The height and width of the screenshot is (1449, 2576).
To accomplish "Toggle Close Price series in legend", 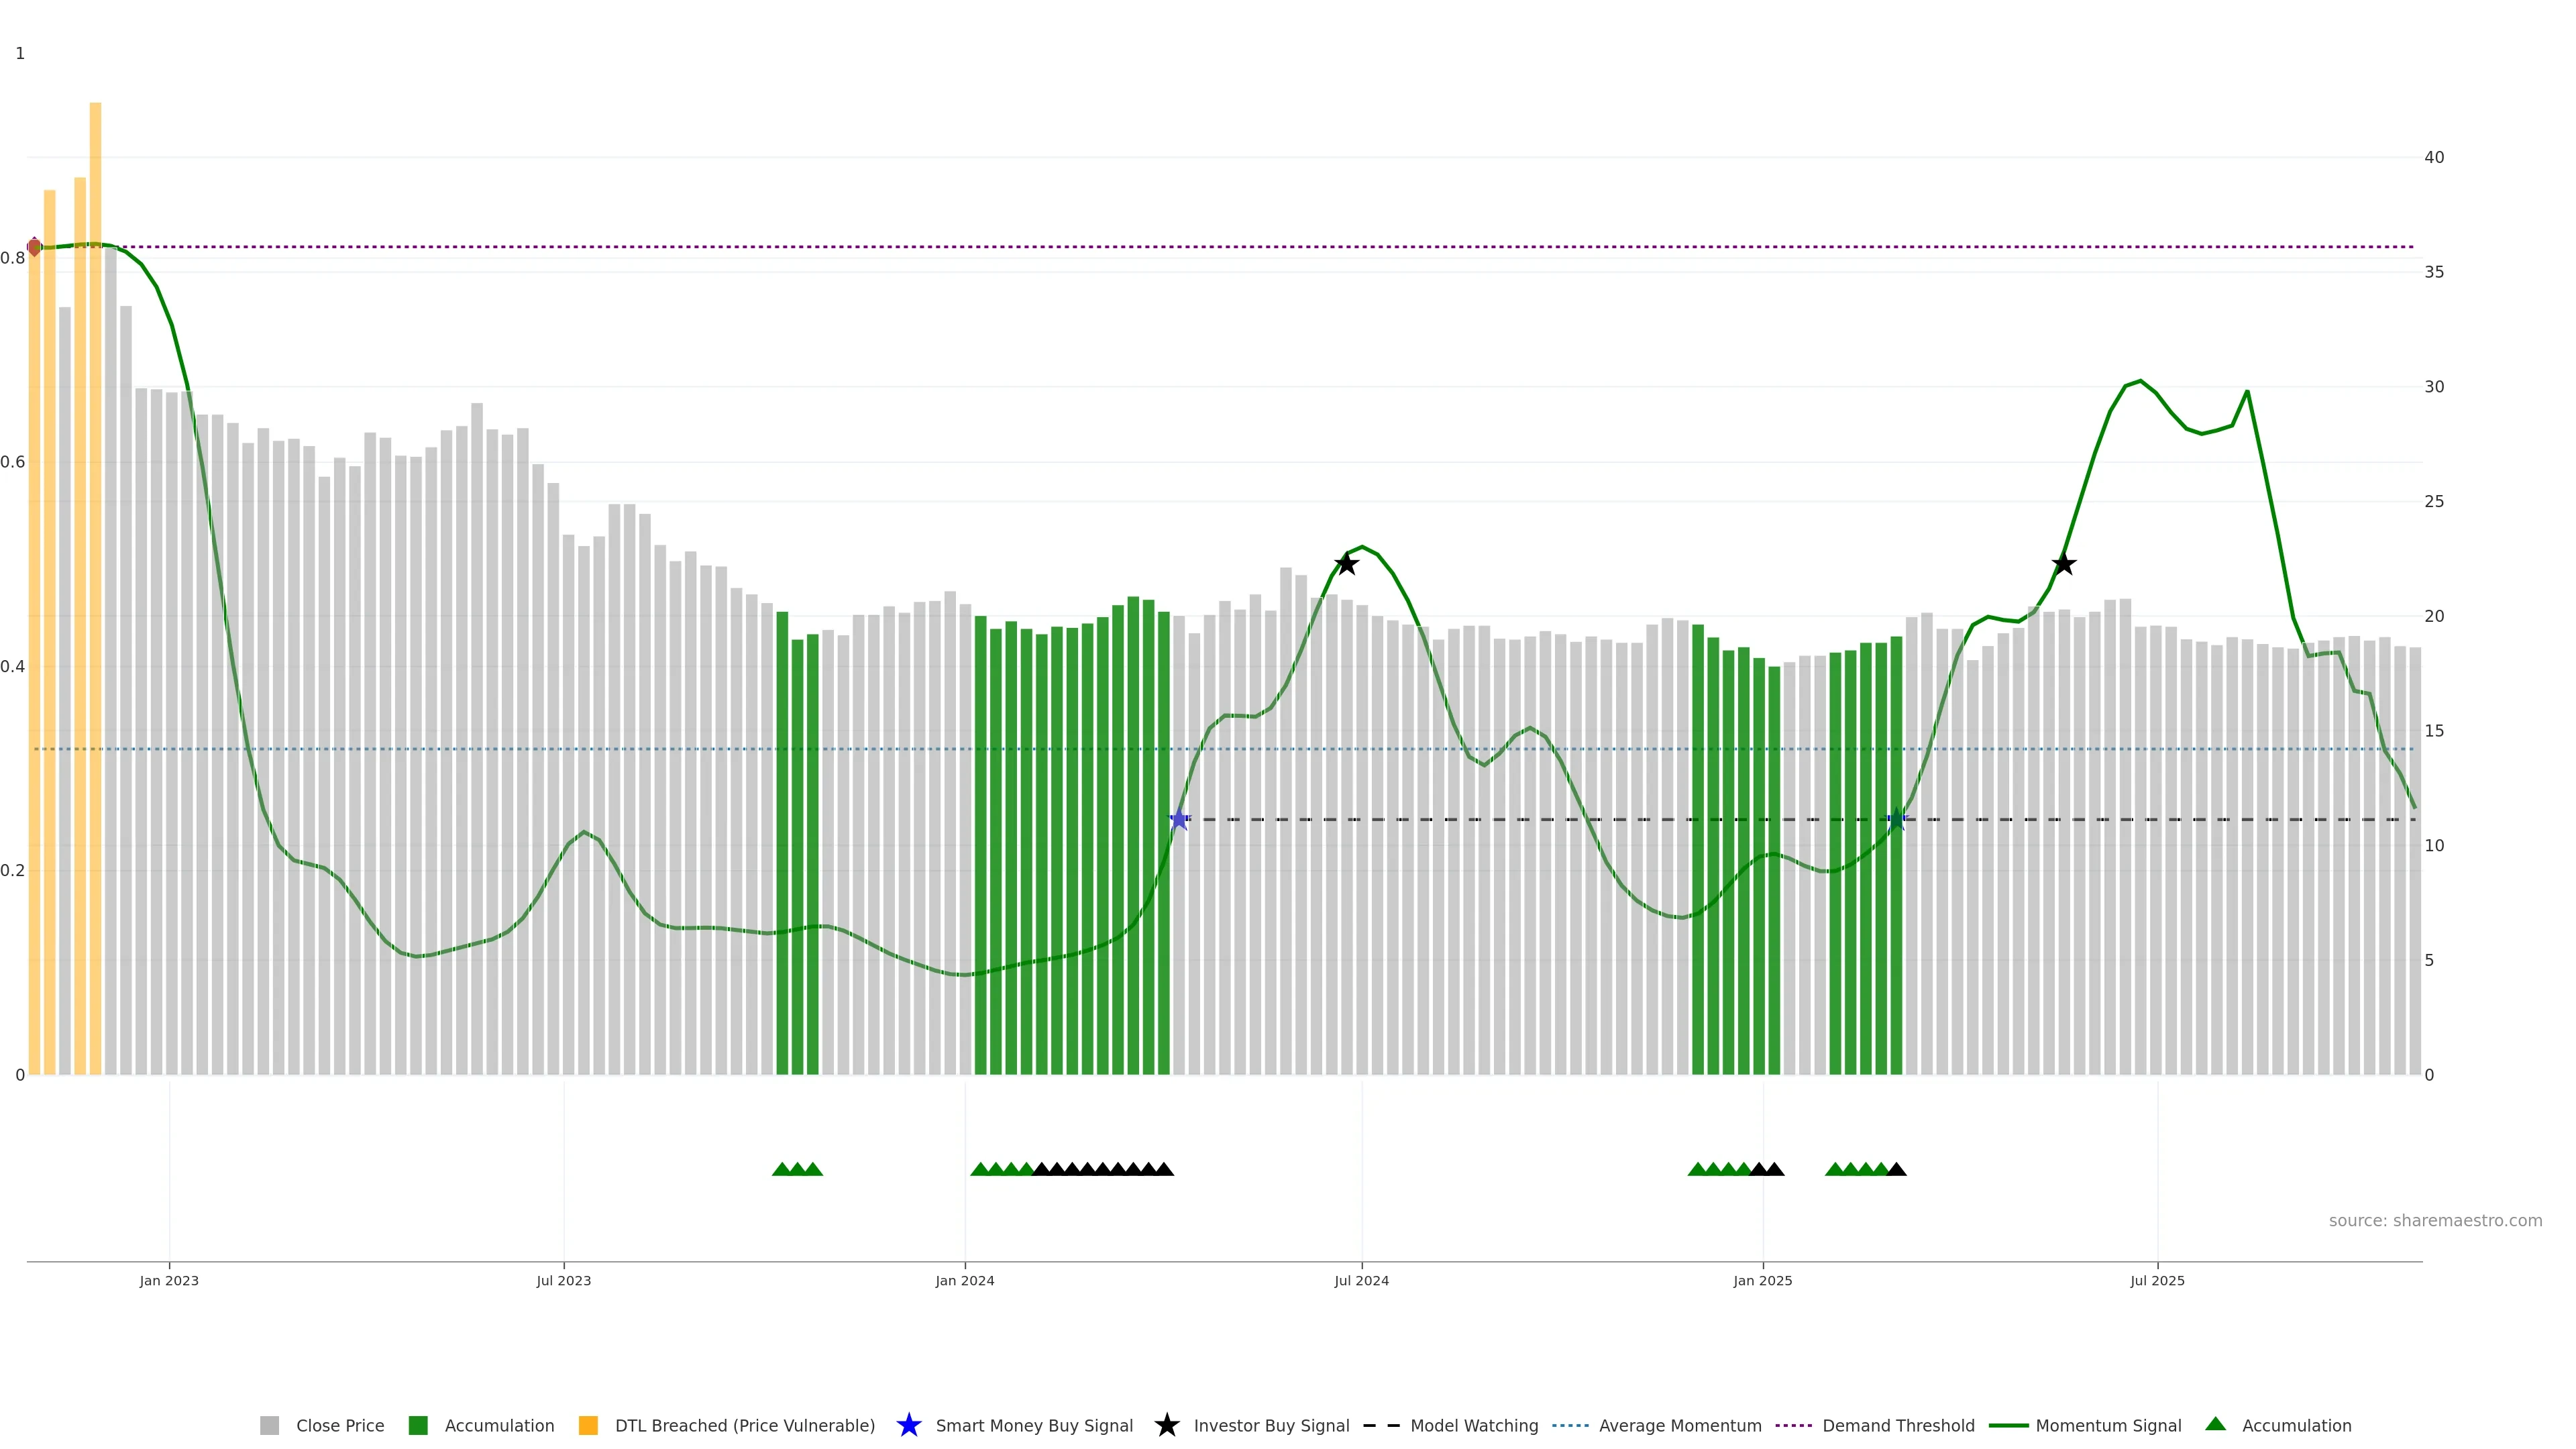I will (340, 1426).
